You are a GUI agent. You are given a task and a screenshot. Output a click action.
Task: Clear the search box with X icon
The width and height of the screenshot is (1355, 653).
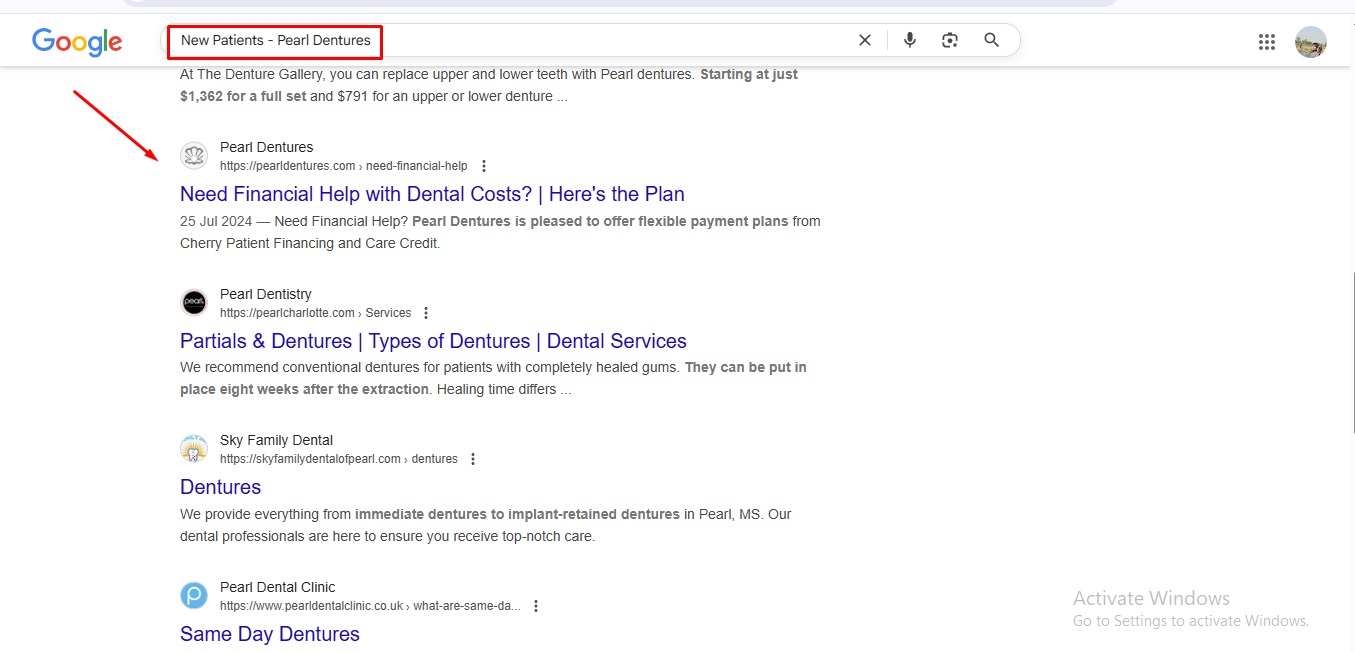[865, 40]
